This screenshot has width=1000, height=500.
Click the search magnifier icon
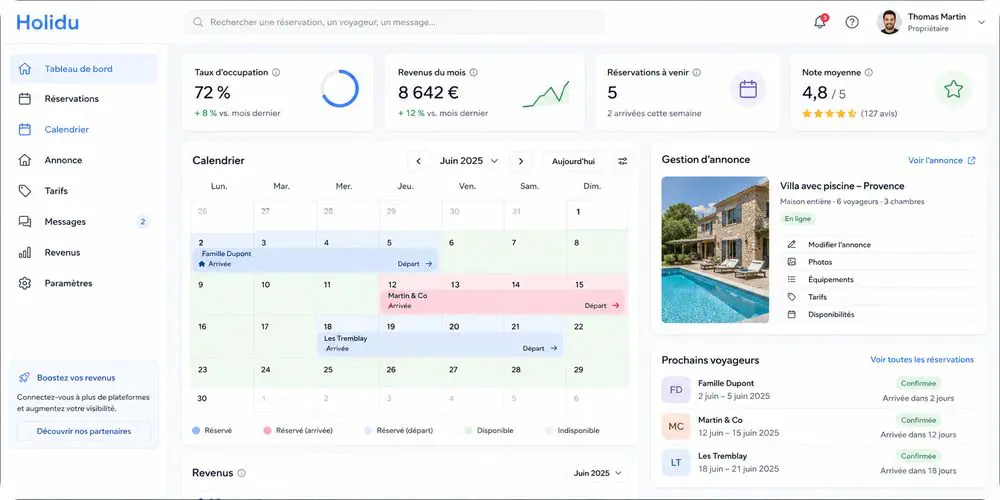pyautogui.click(x=198, y=22)
